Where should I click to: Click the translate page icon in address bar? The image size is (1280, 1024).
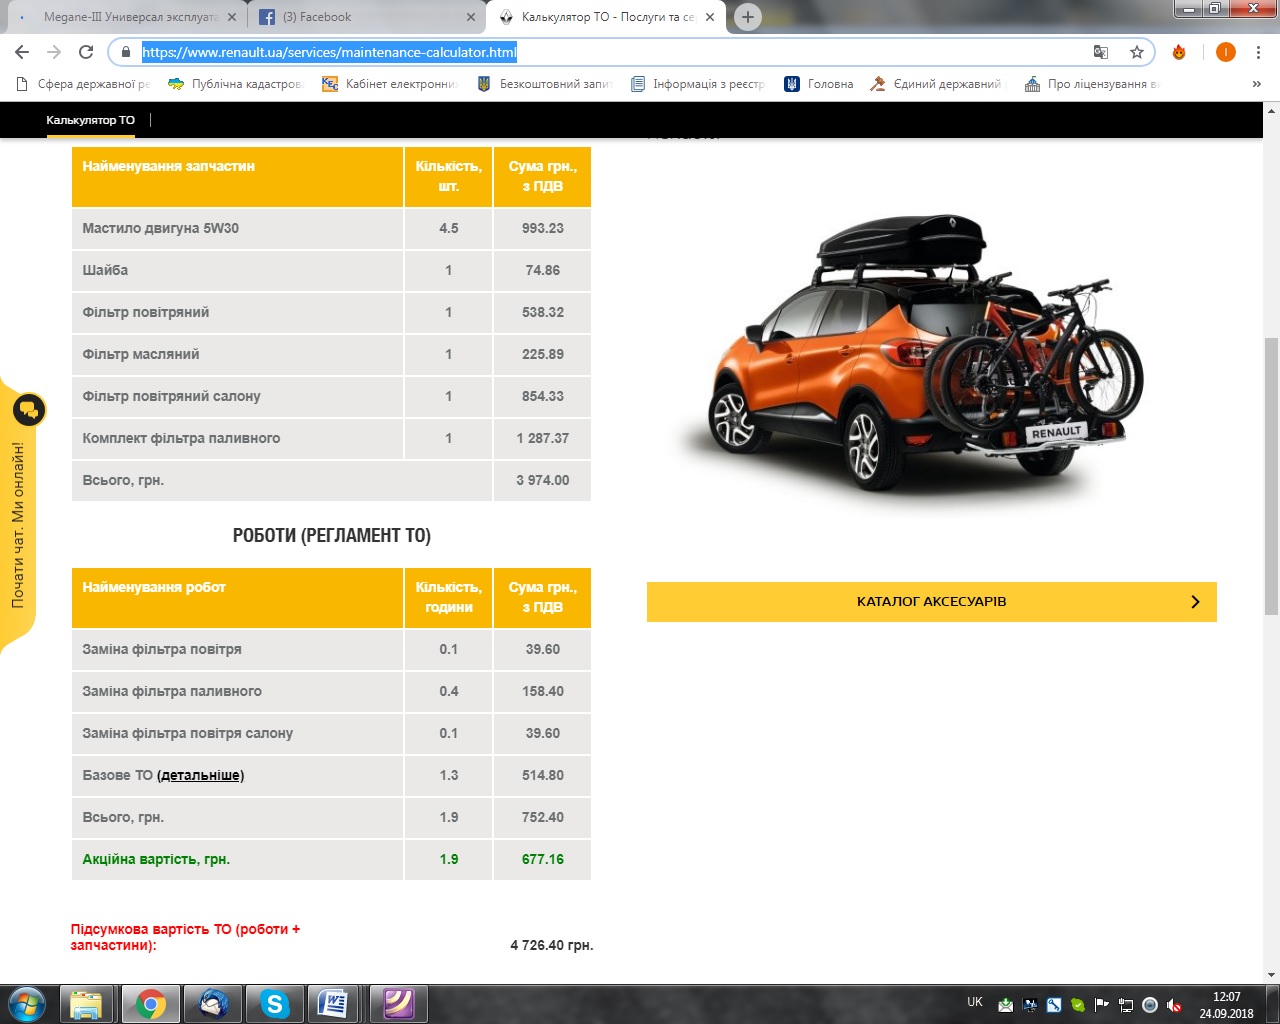[x=1101, y=52]
